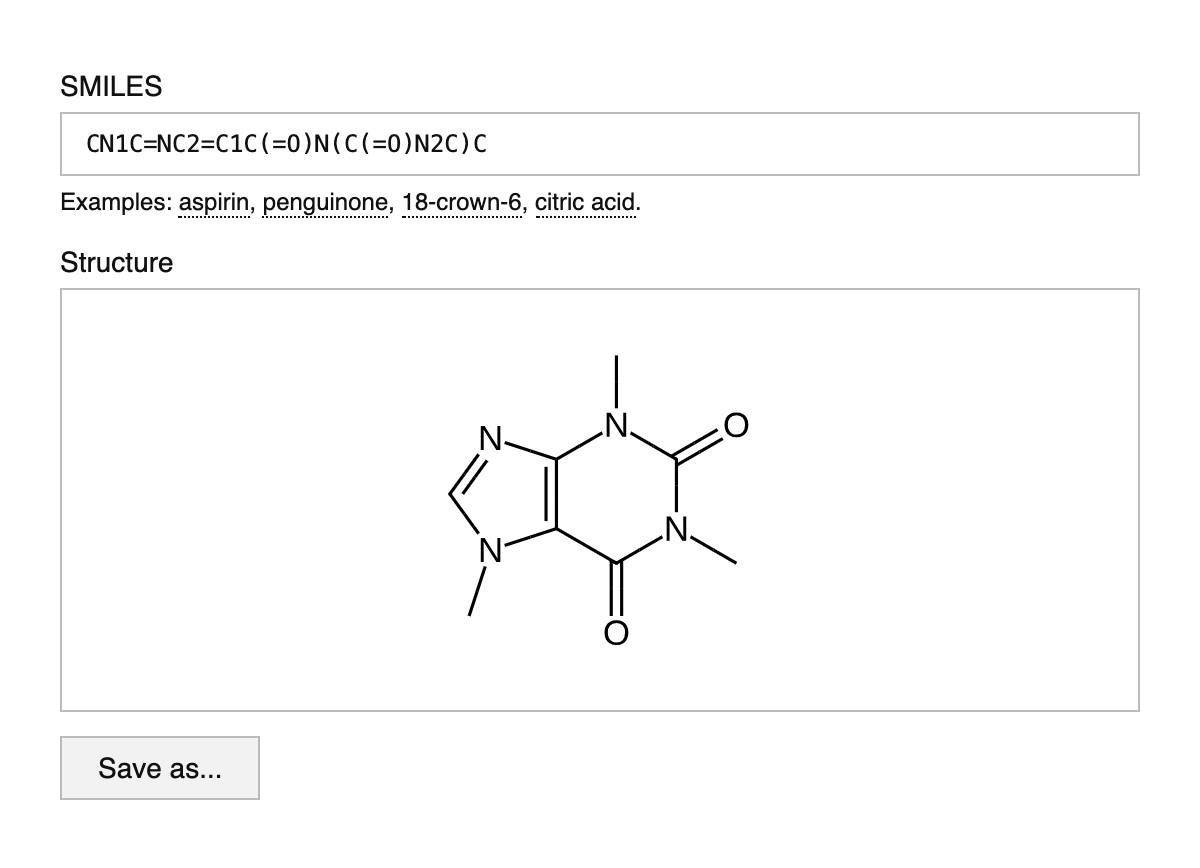Click the vertical double bond to the bottom oxygen

(x=617, y=590)
